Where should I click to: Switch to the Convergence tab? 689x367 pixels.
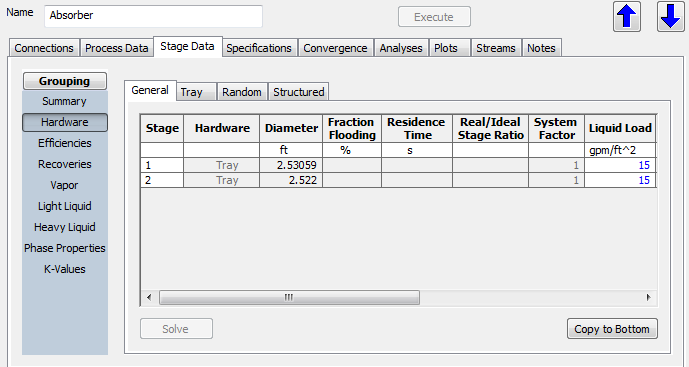coord(335,48)
